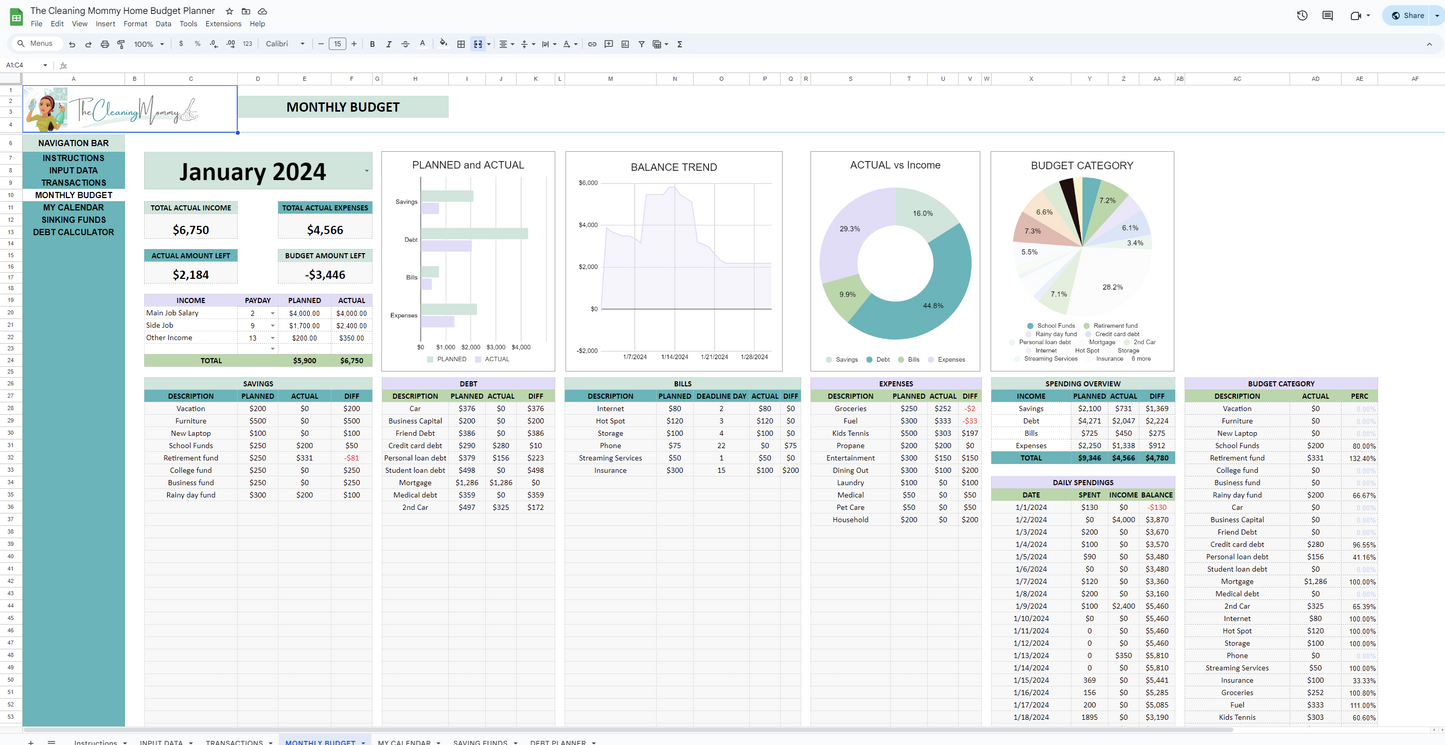Open the borders tool
1445x745 pixels.
click(x=461, y=44)
